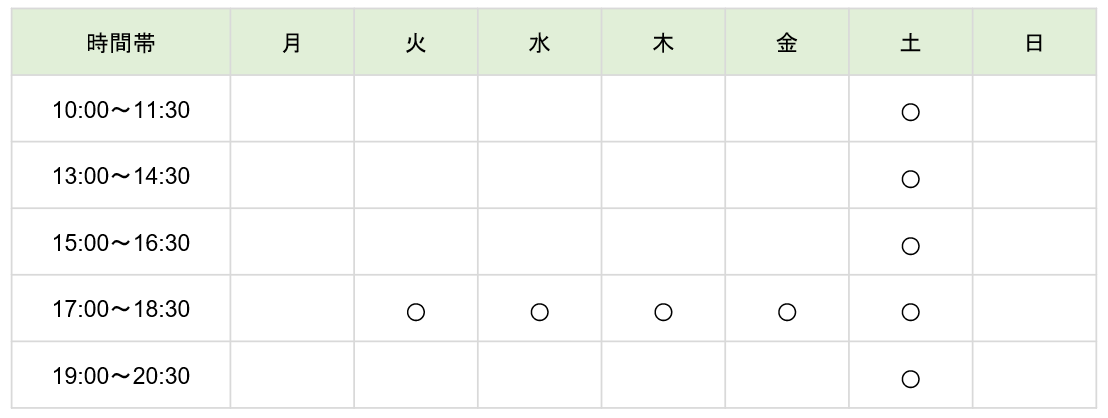This screenshot has height=418, width=1108.
Task: Click the 時間帯 column header
Action: [x=121, y=44]
